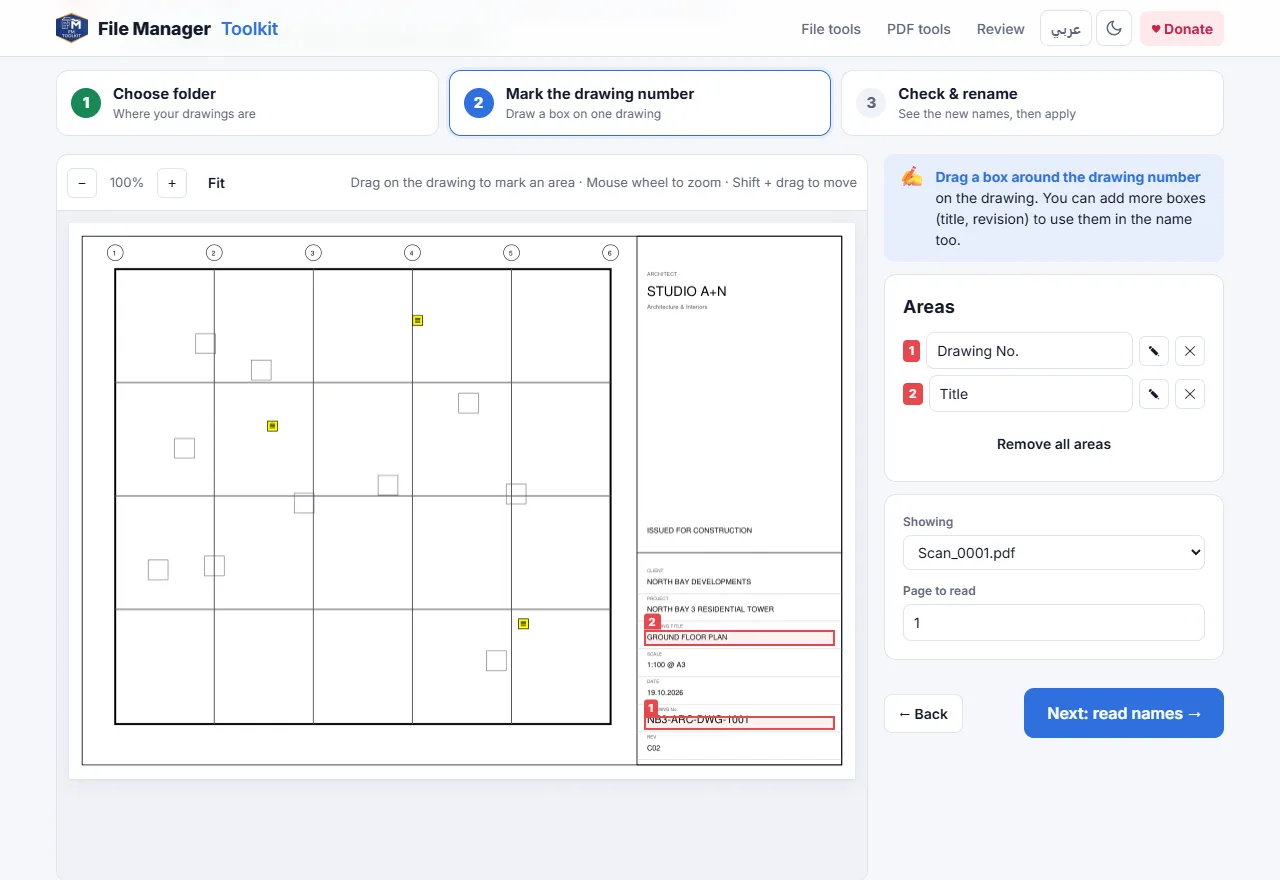Screen dimensions: 1280x880
Task: Open the Showing file dropdown Scan_0001.pdf
Action: (x=1054, y=552)
